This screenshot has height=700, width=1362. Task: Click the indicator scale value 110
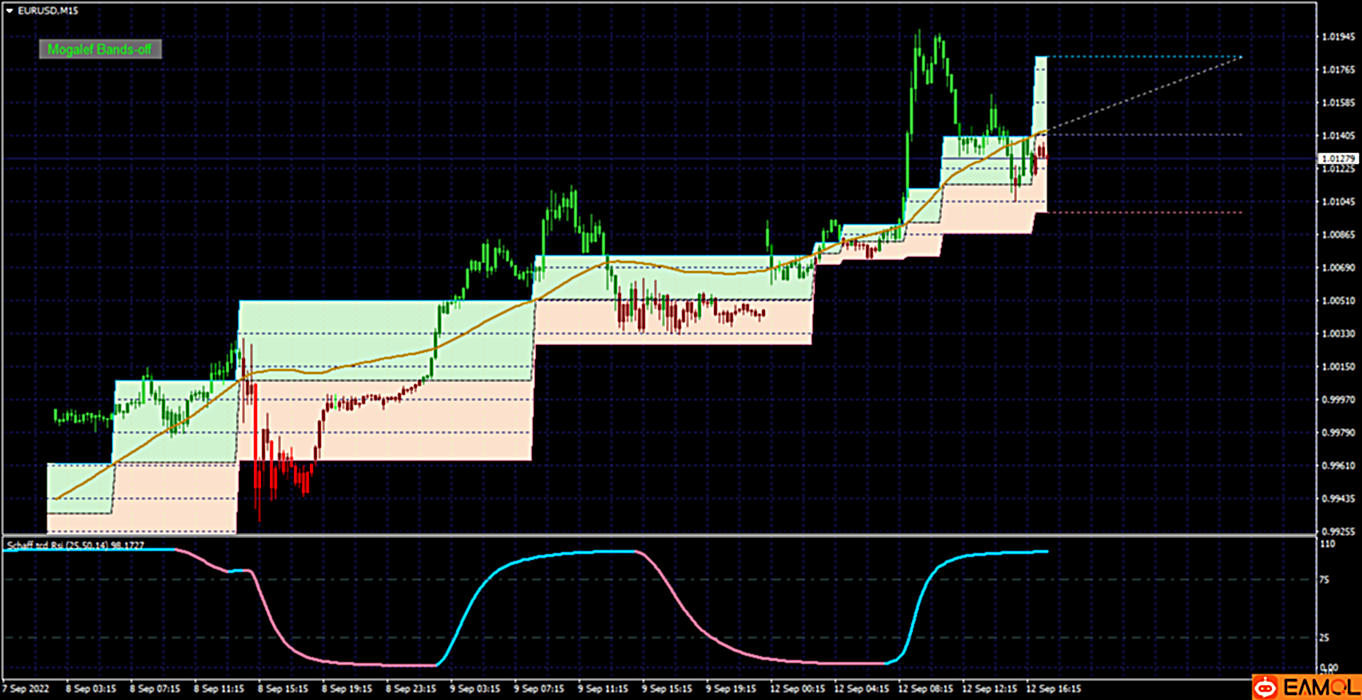[1329, 544]
